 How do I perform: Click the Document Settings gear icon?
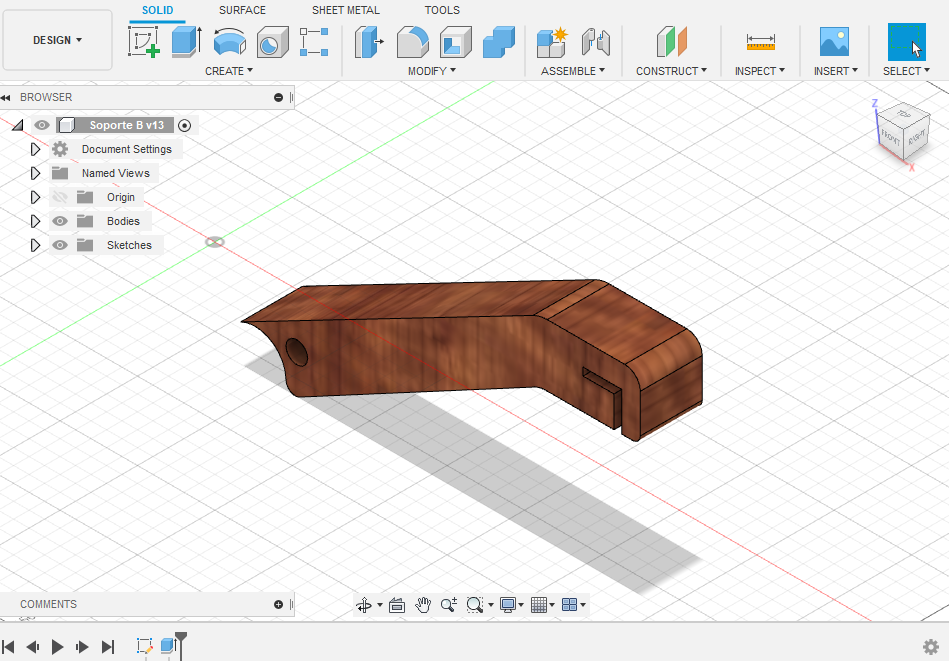[x=60, y=149]
